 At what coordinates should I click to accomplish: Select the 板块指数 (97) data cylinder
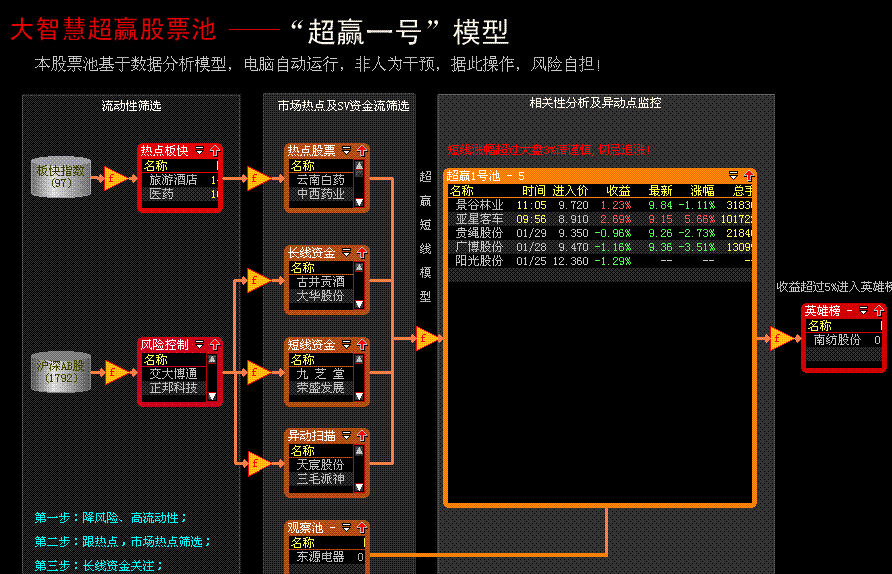(x=61, y=177)
